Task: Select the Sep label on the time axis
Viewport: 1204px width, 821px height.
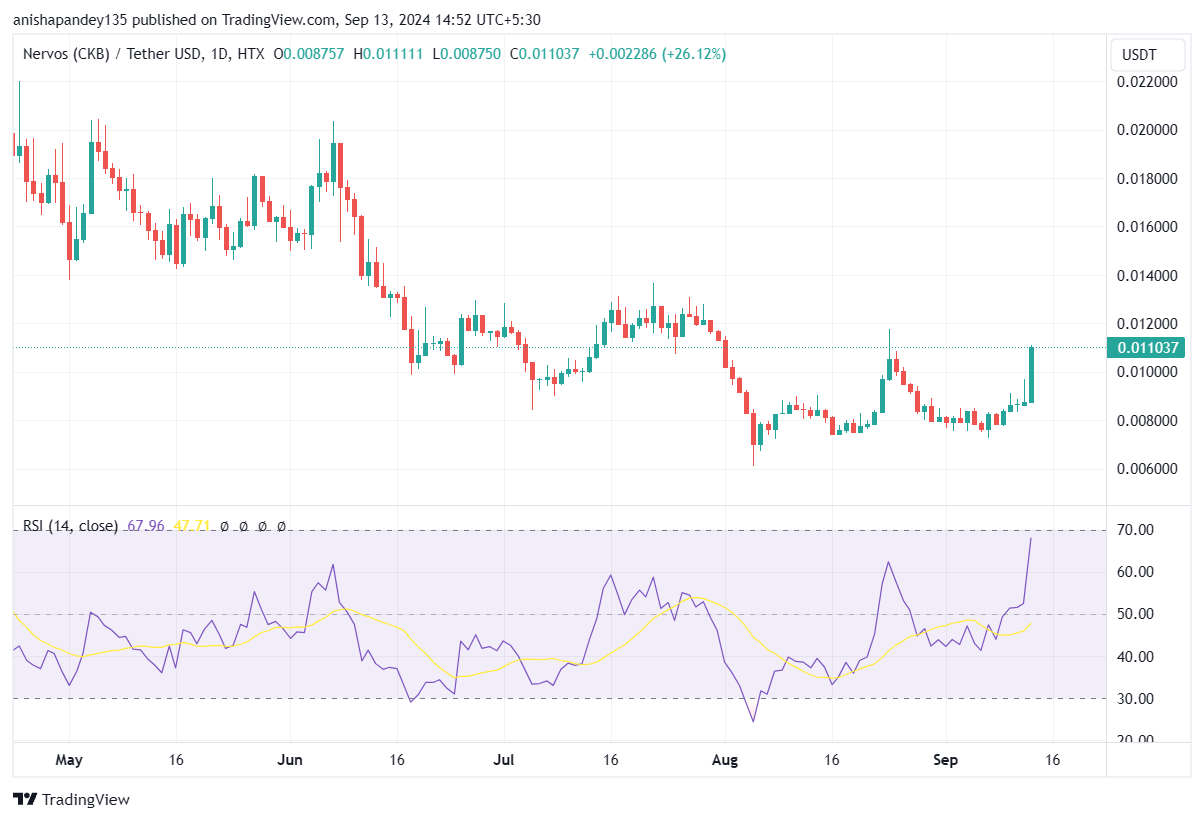Action: tap(944, 760)
